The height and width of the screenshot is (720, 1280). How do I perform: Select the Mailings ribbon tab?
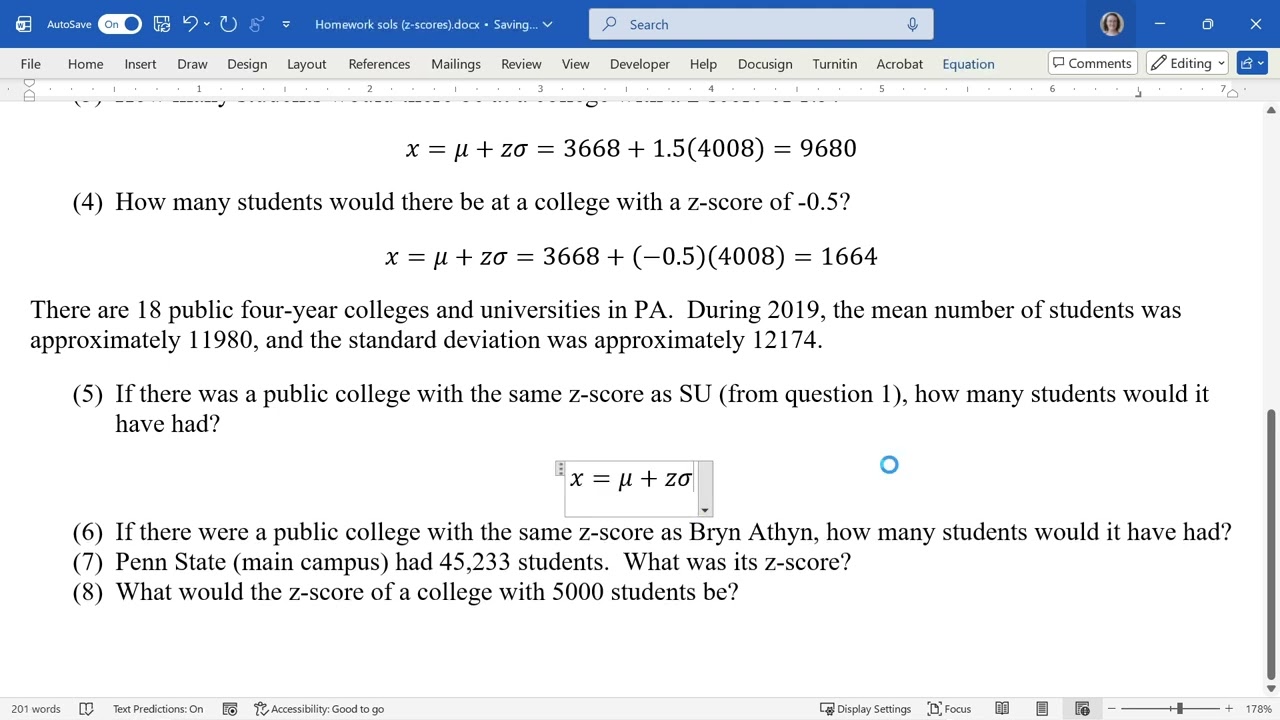tap(456, 64)
